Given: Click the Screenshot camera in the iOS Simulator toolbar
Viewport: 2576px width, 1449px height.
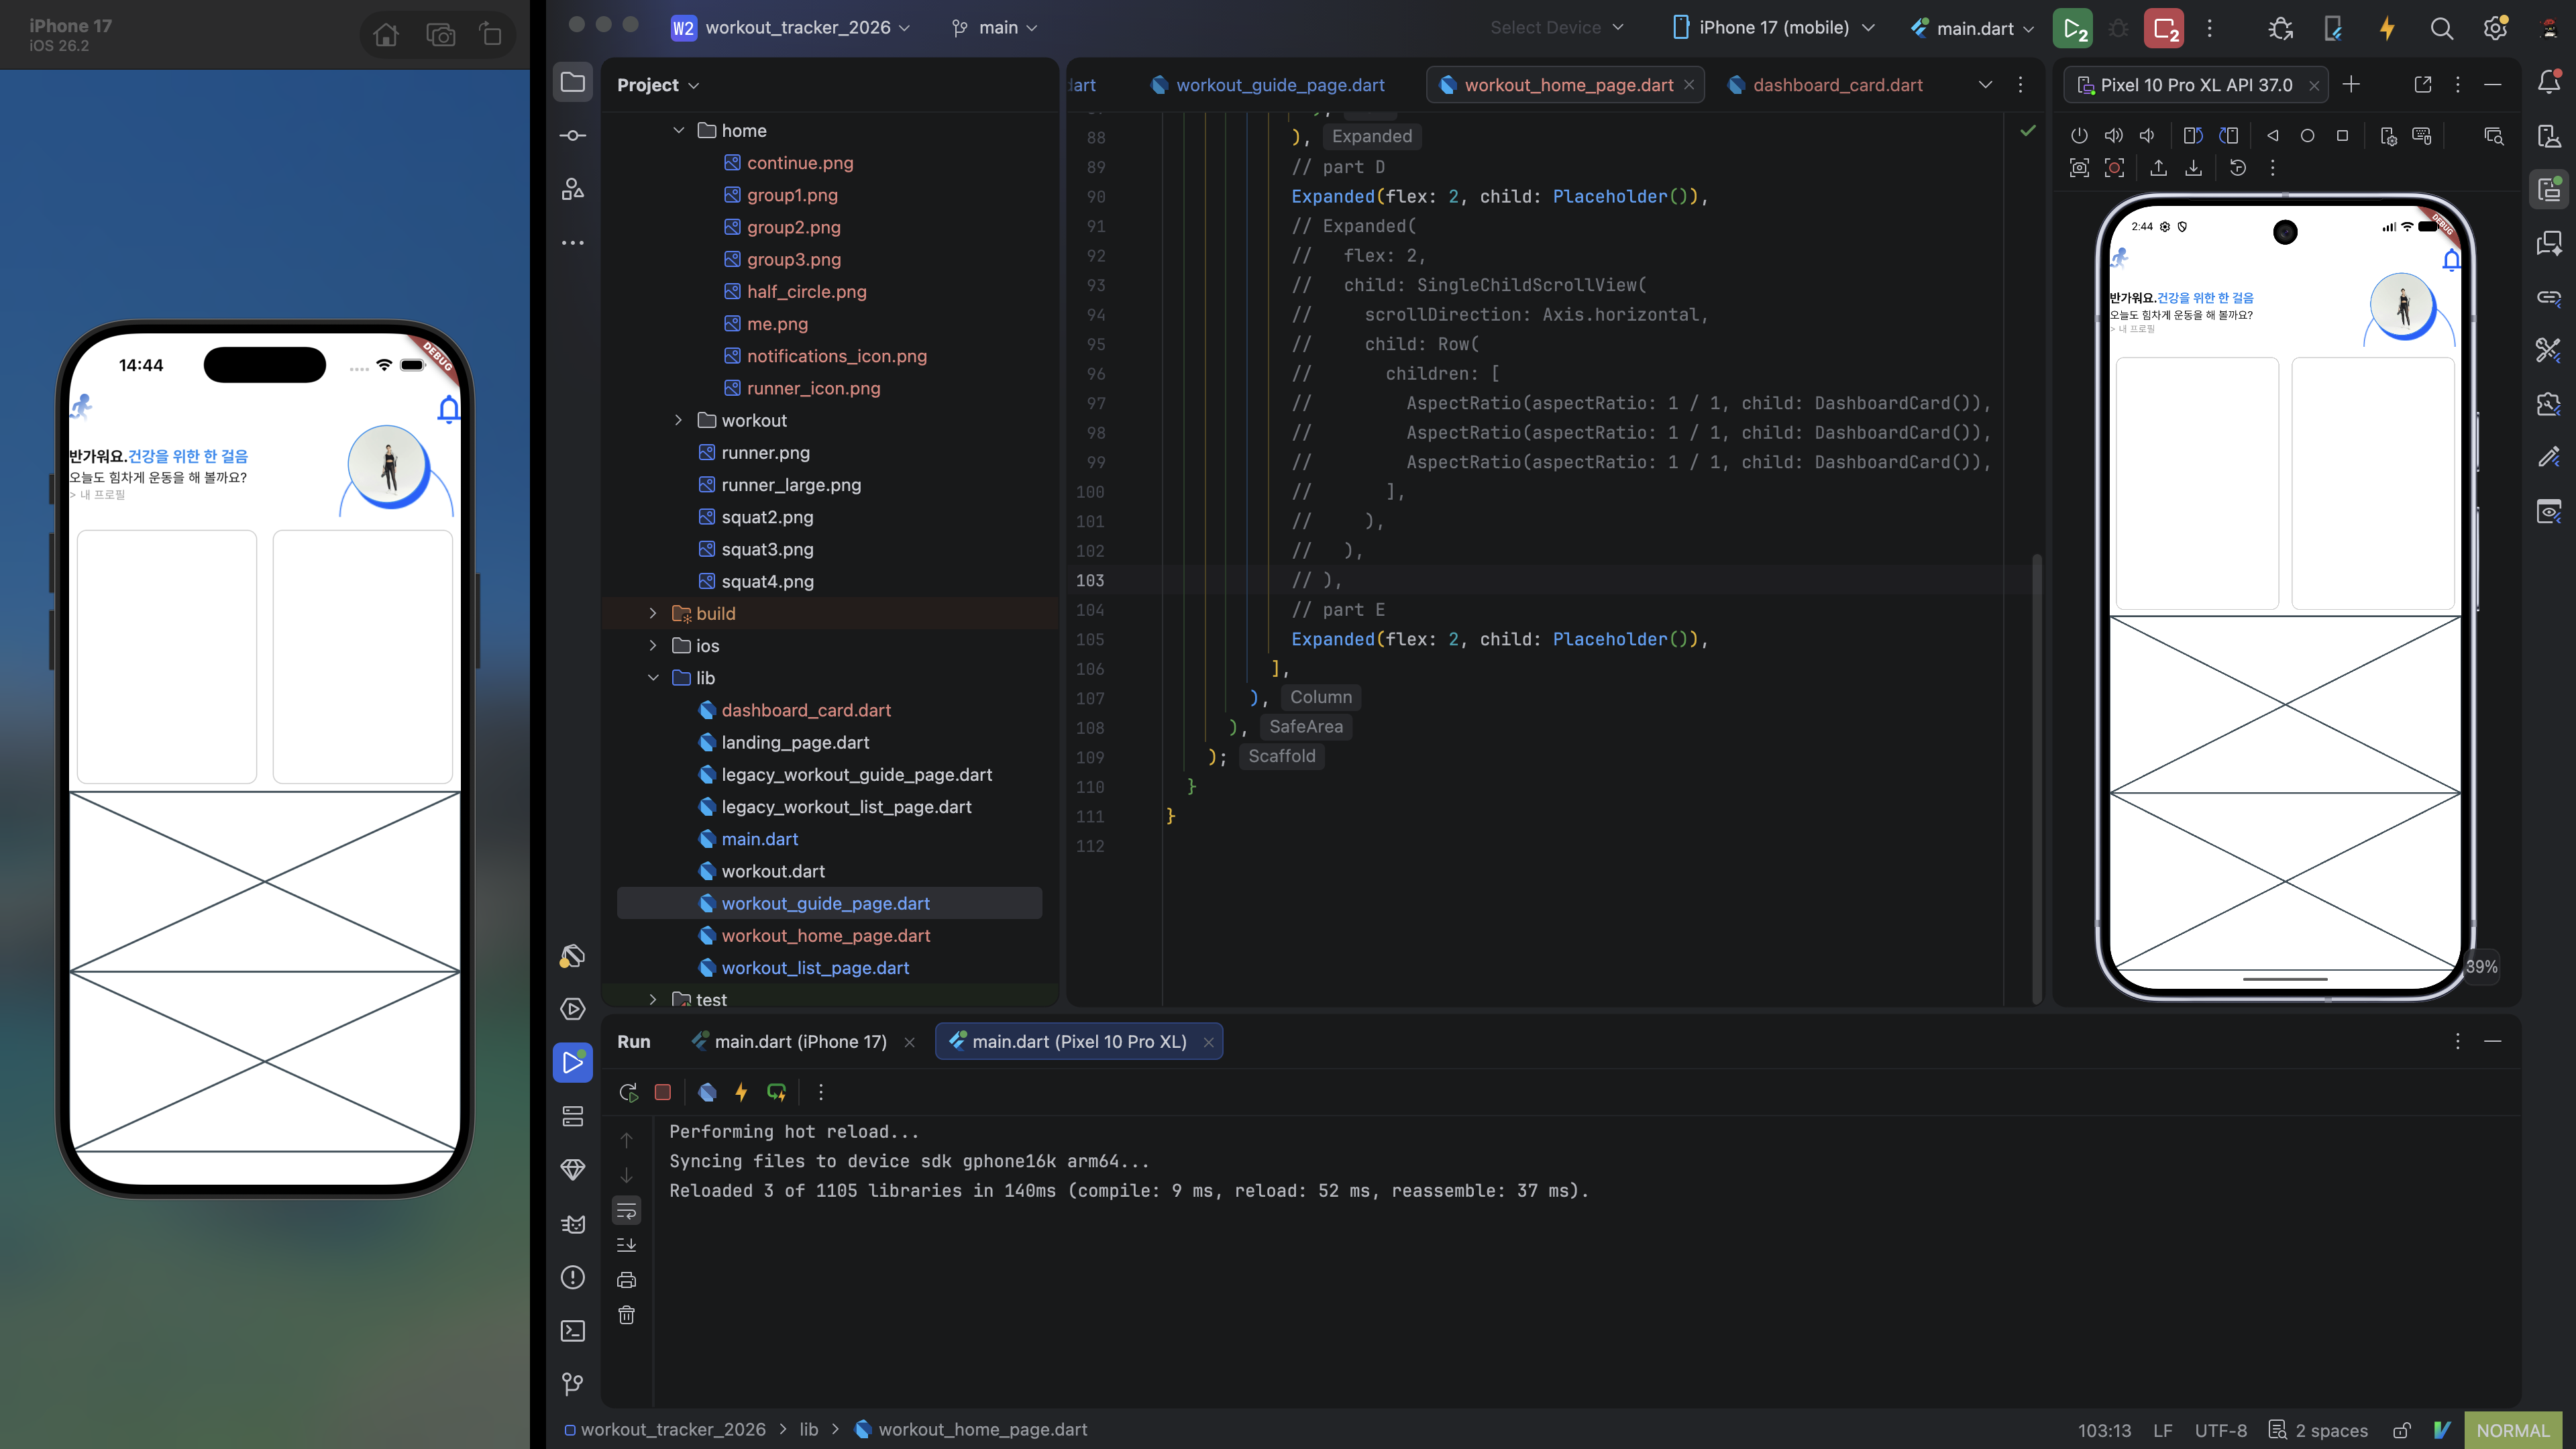Looking at the screenshot, I should (440, 35).
